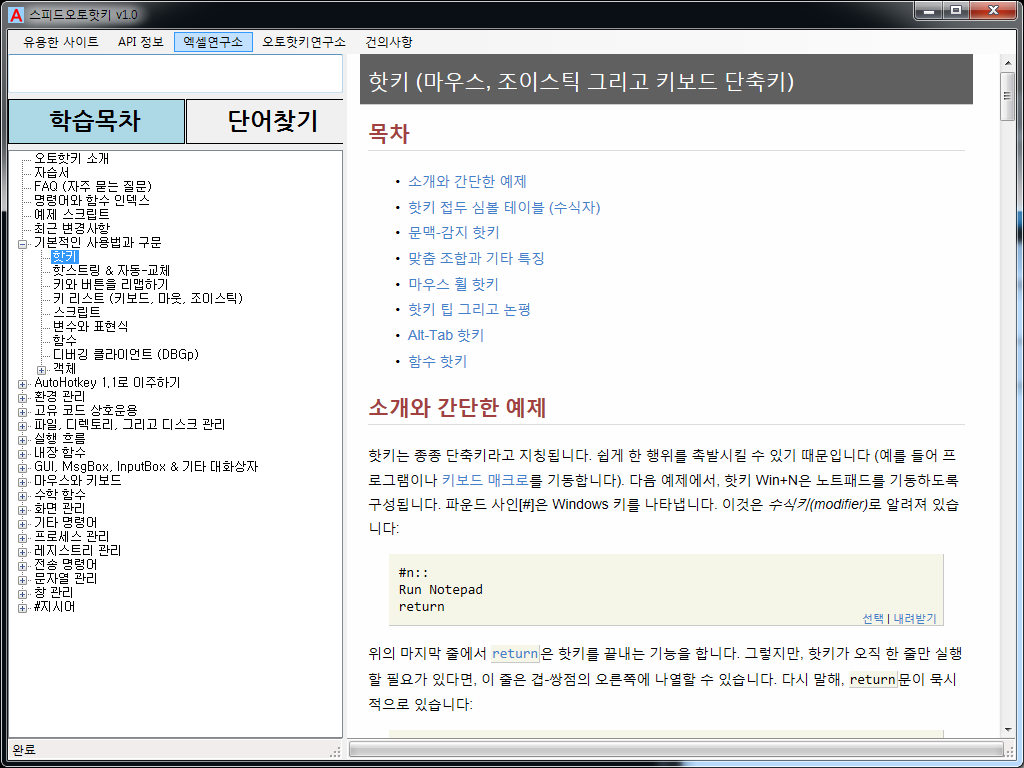The width and height of the screenshot is (1024, 768).
Task: Expand the 환경 관리 node
Action: click(x=22, y=398)
